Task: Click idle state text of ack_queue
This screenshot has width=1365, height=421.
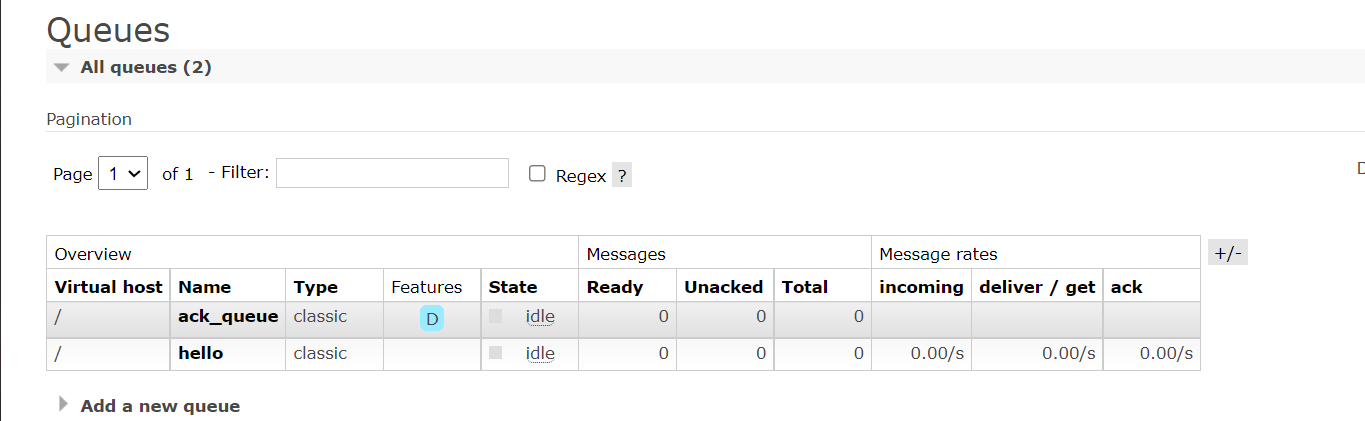Action: point(540,317)
